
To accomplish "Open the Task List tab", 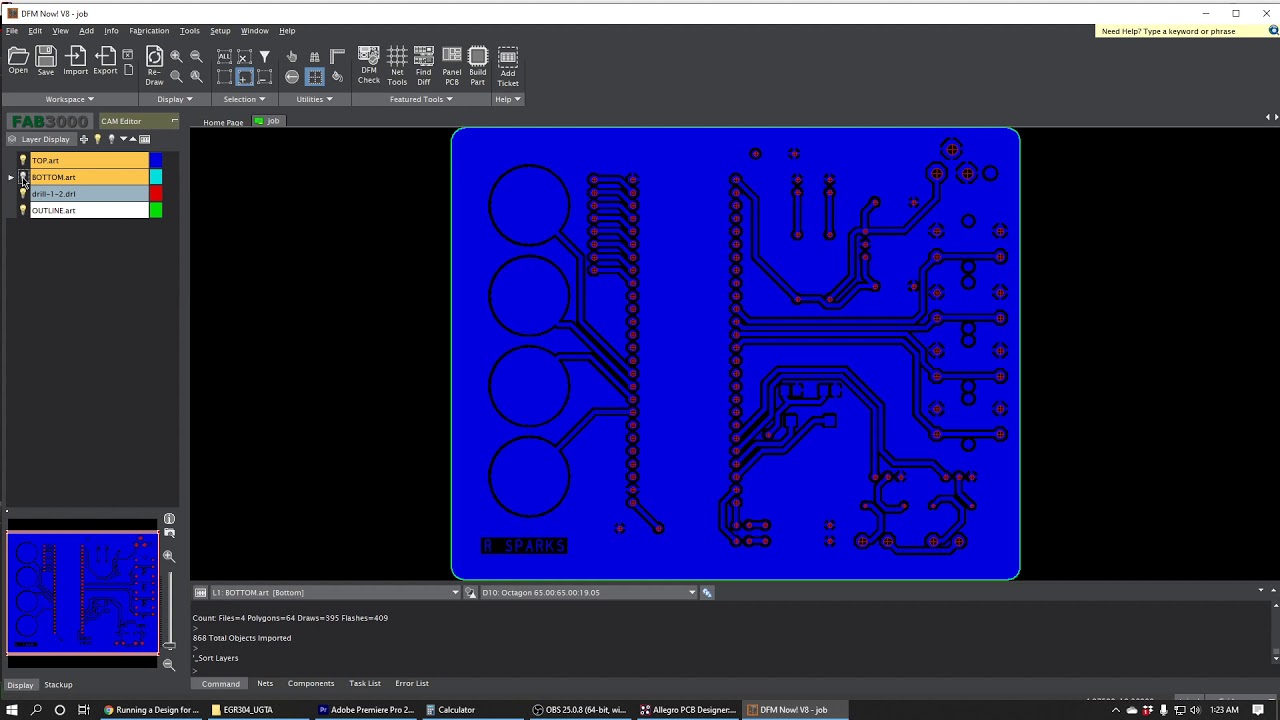I will tap(365, 684).
